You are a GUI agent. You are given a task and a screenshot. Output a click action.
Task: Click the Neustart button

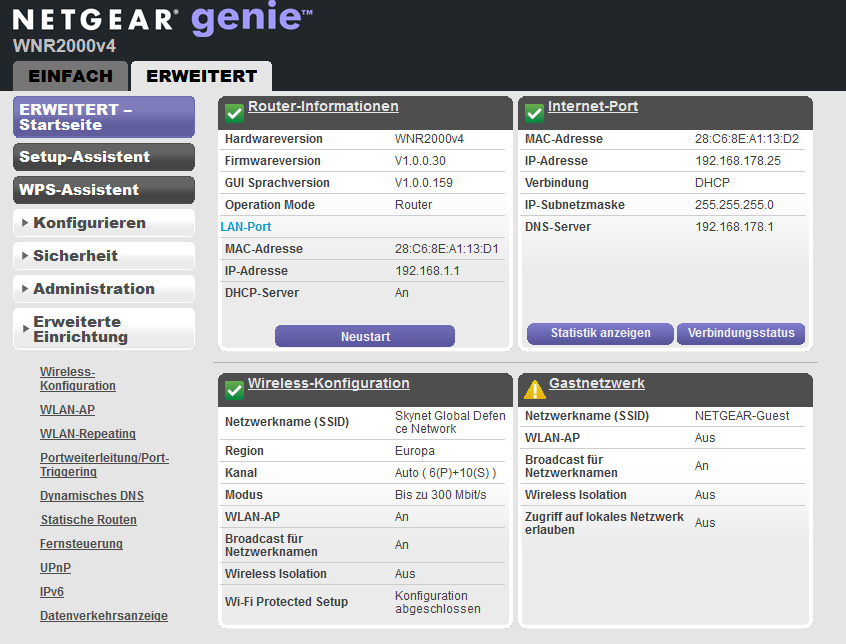click(x=365, y=336)
